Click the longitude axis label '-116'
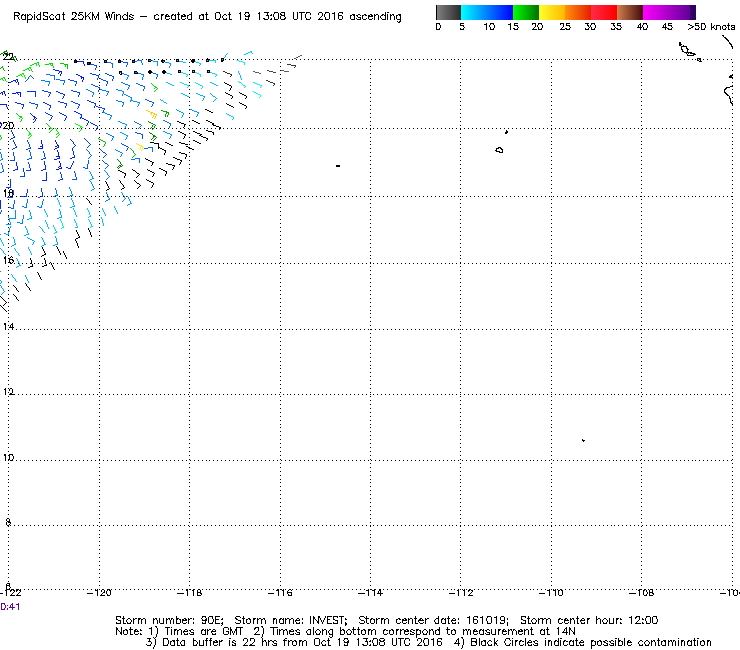Viewport: 740px width, 650px height. [280, 593]
